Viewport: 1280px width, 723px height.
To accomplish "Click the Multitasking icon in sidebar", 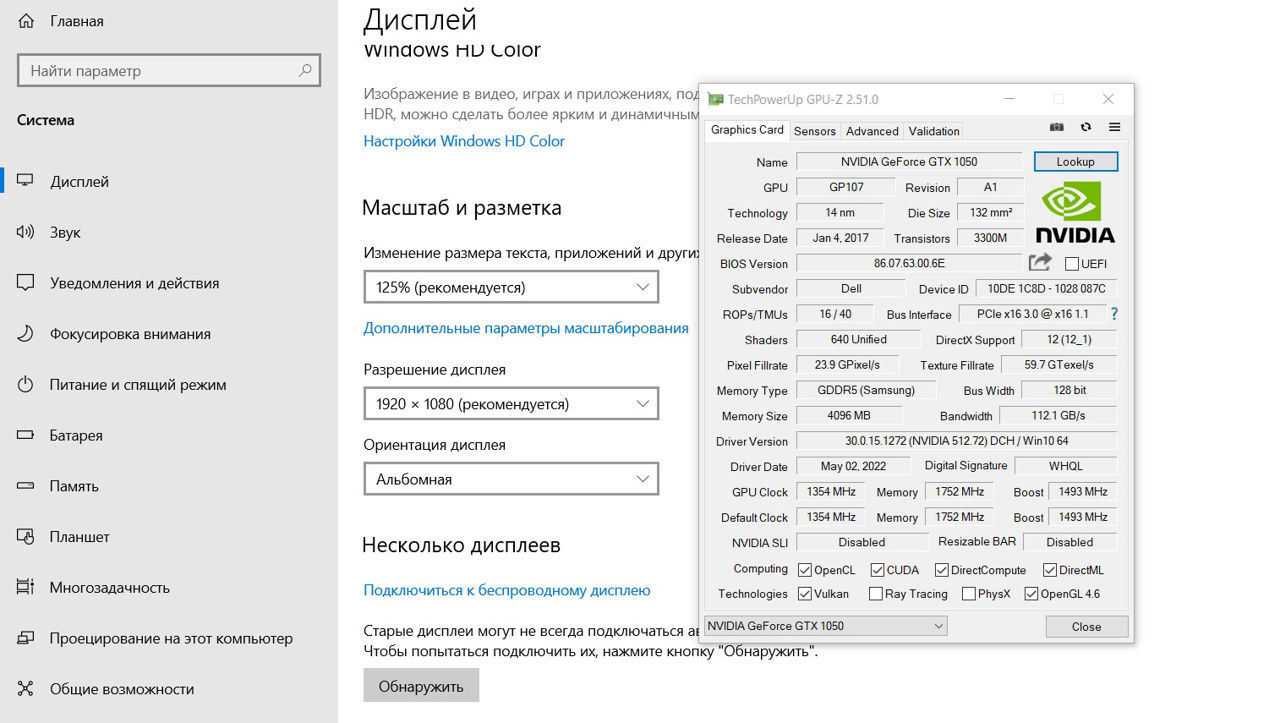I will (26, 588).
